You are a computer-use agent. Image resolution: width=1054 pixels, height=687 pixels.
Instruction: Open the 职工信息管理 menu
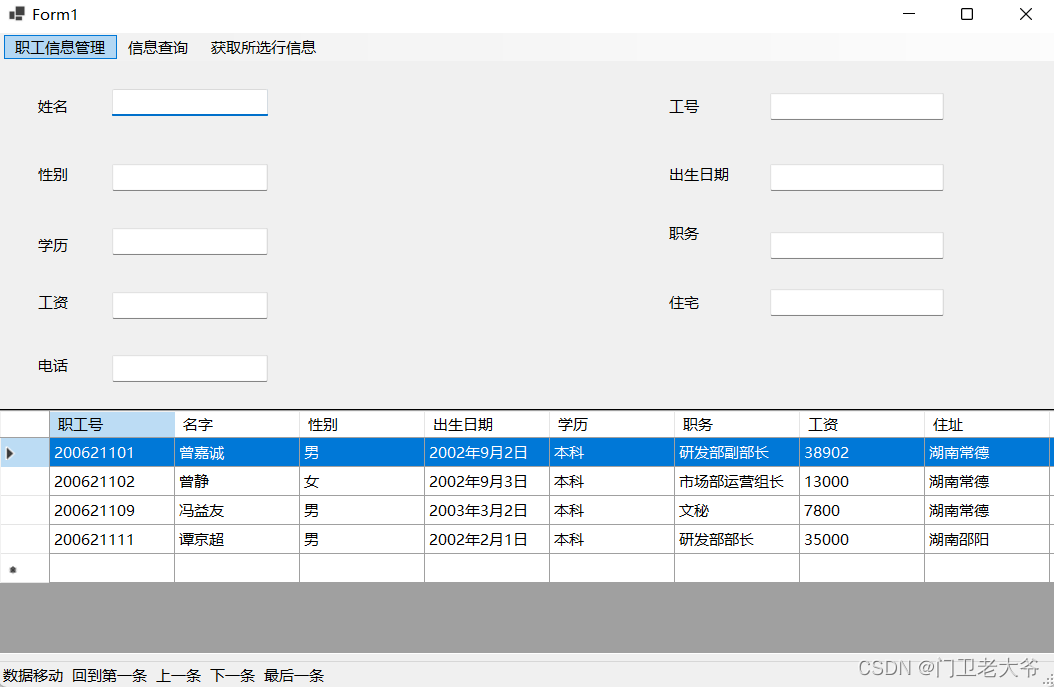60,47
